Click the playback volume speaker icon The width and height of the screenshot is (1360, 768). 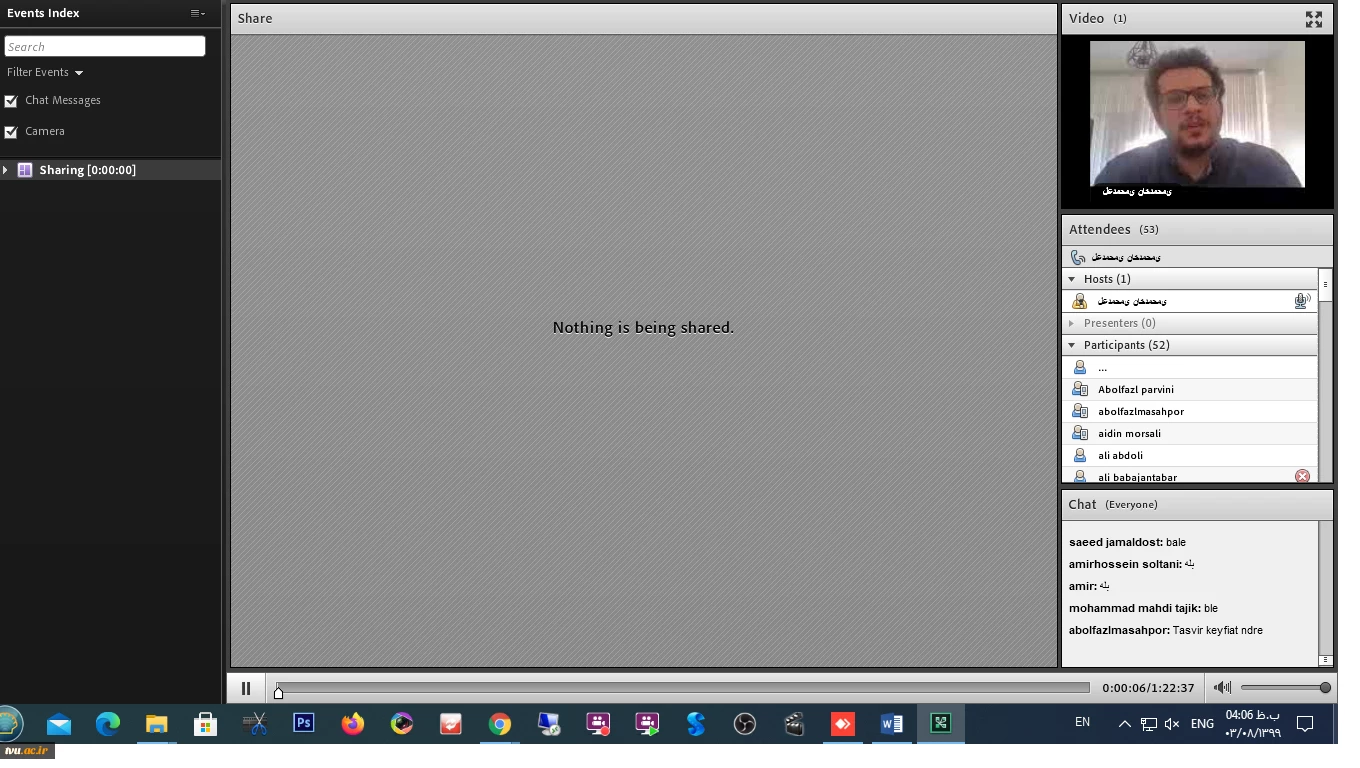1222,688
